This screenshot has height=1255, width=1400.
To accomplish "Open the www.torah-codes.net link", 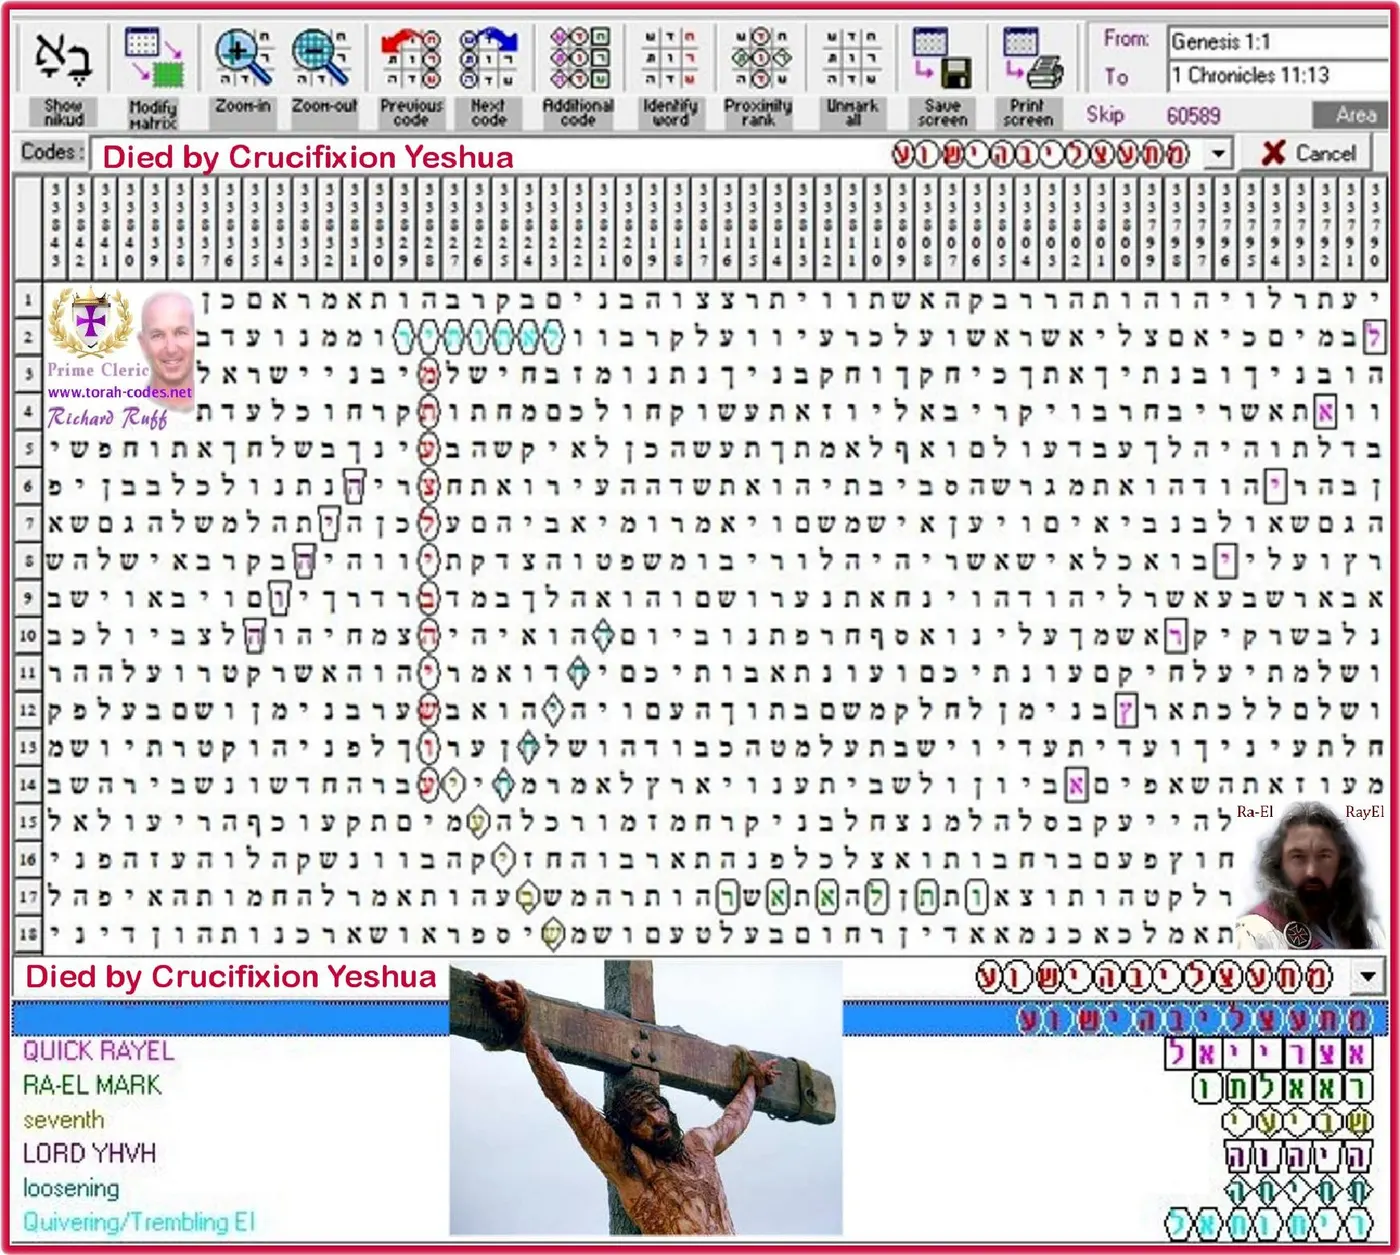I will coord(119,393).
